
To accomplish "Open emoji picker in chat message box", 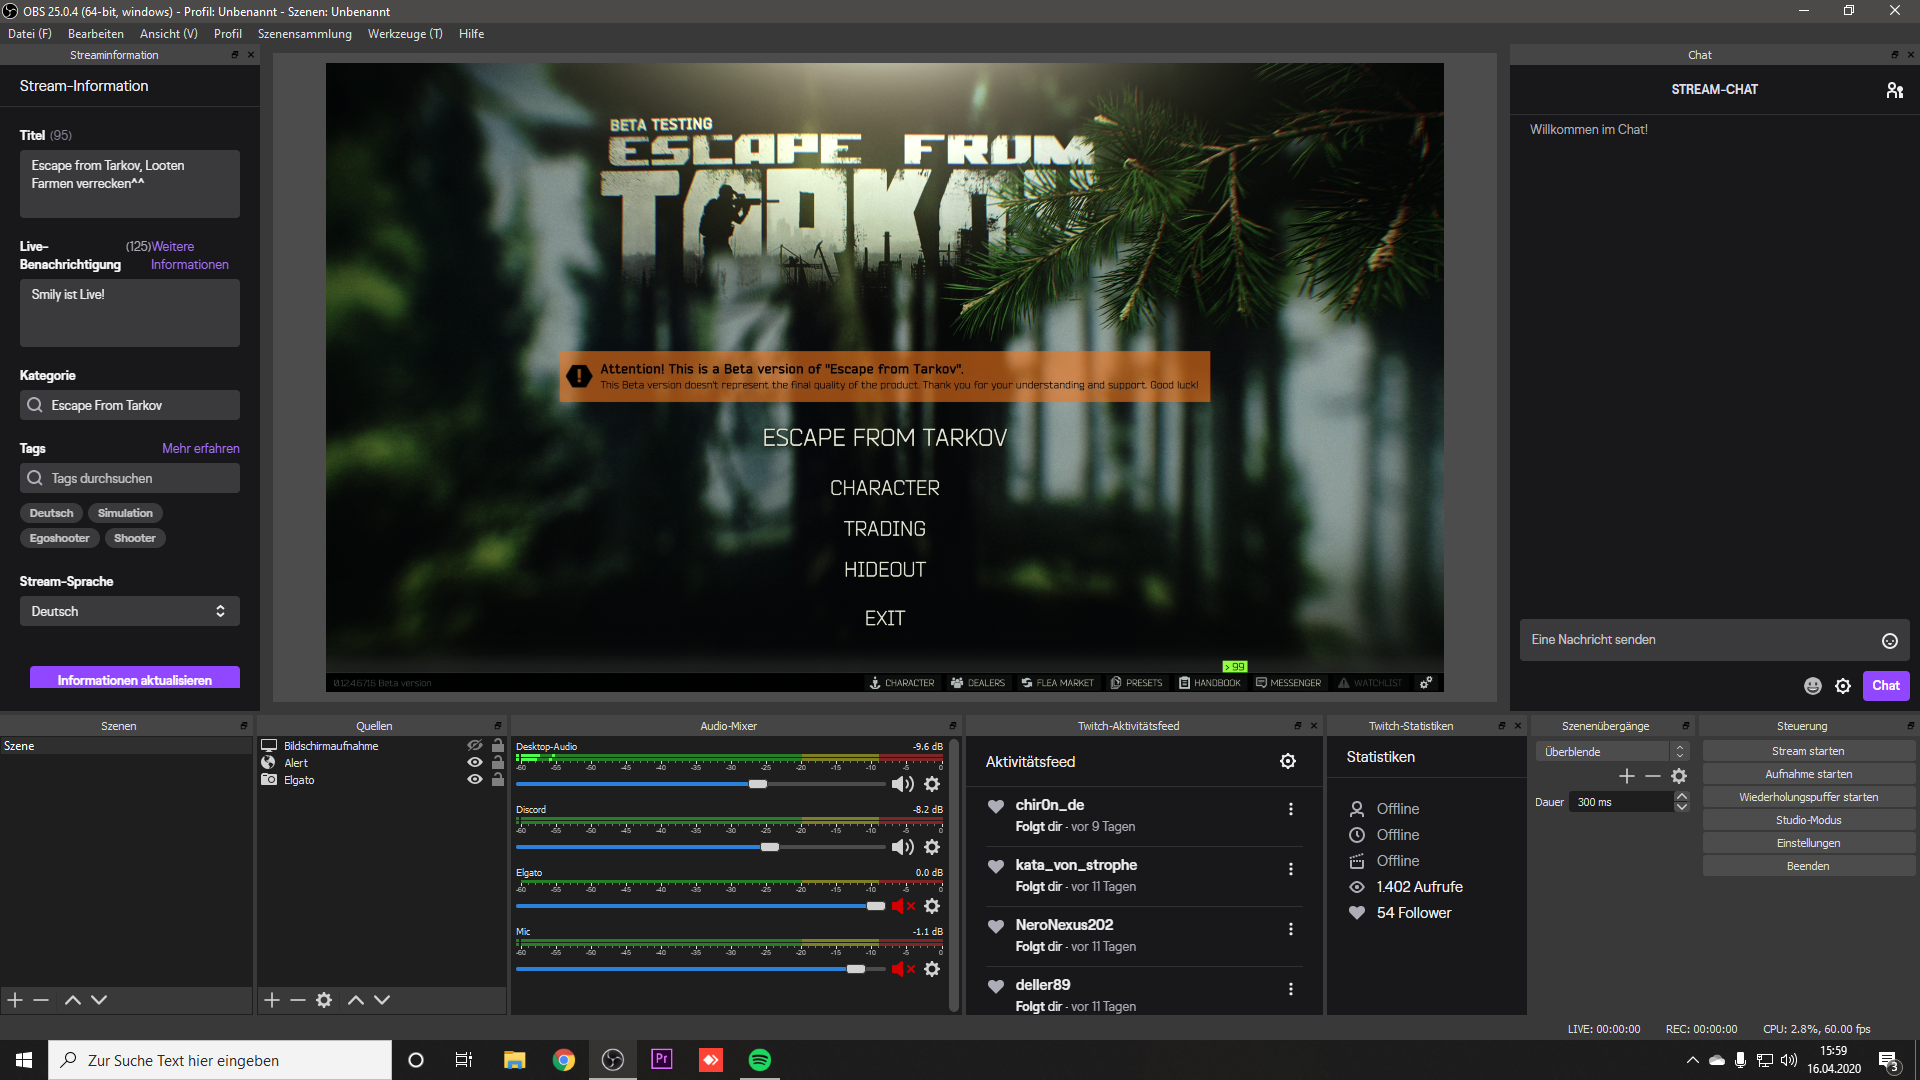I will (1889, 641).
